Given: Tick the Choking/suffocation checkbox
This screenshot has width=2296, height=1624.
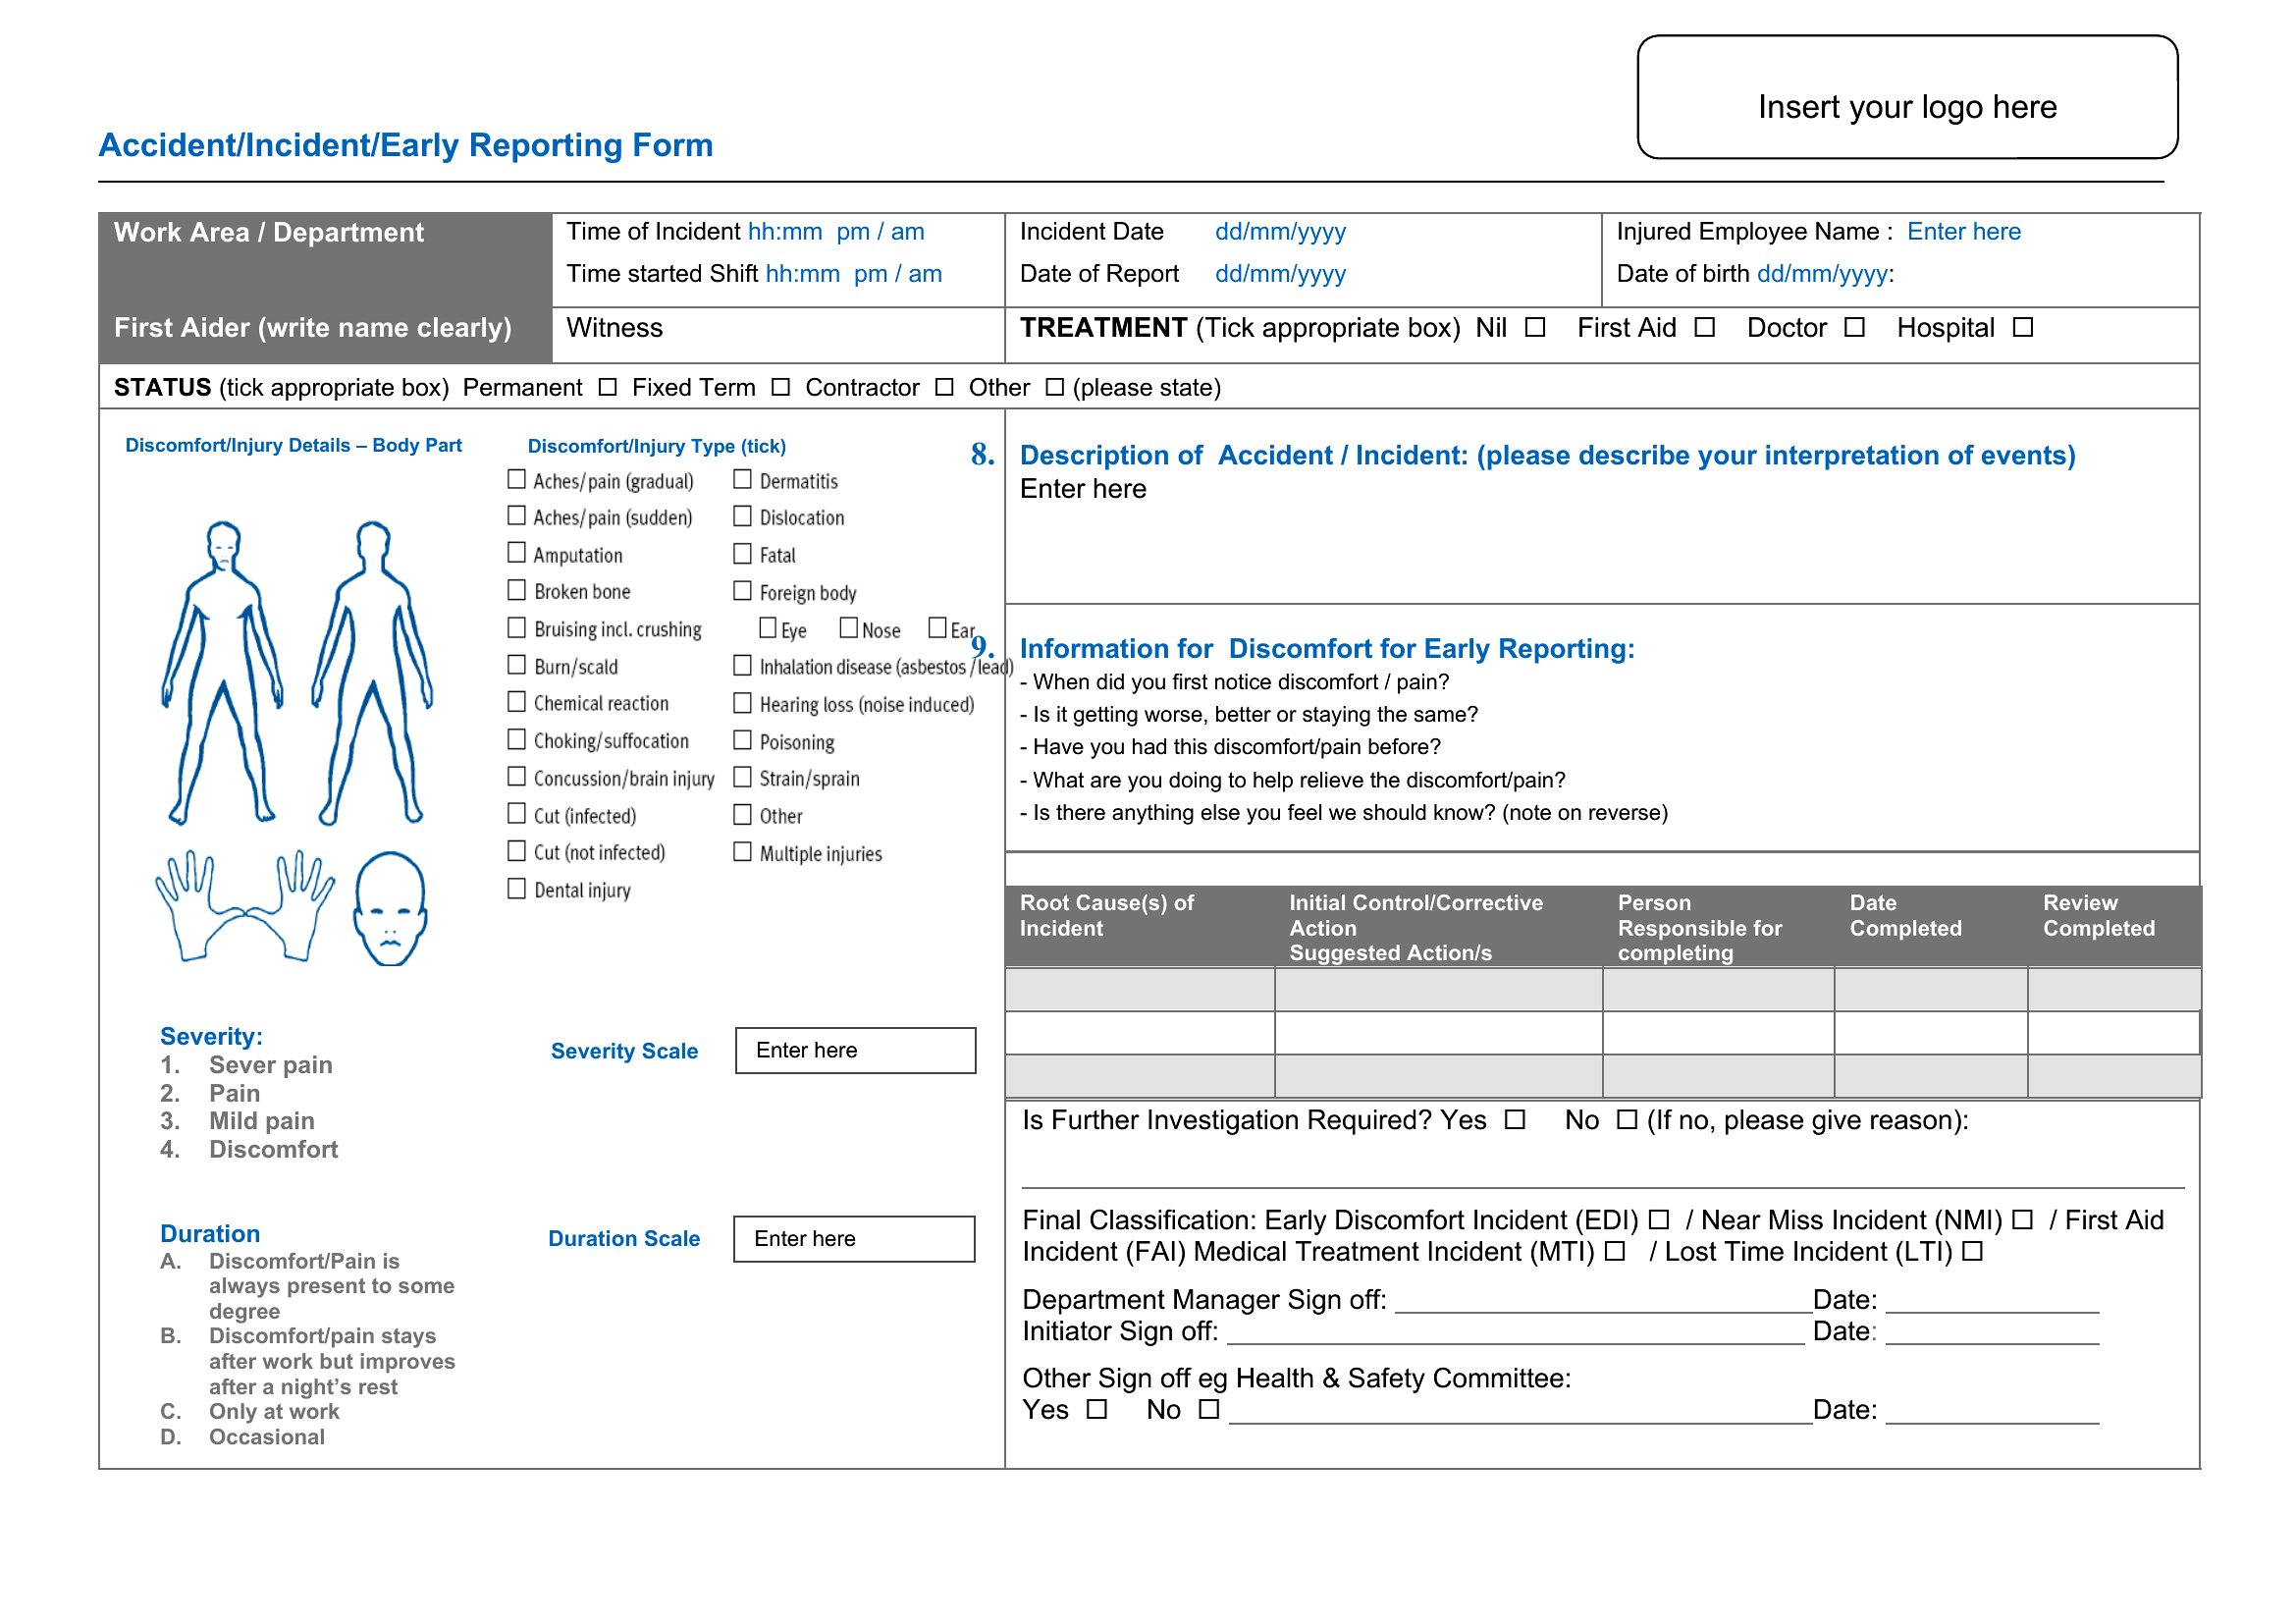Looking at the screenshot, I should pyautogui.click(x=517, y=739).
